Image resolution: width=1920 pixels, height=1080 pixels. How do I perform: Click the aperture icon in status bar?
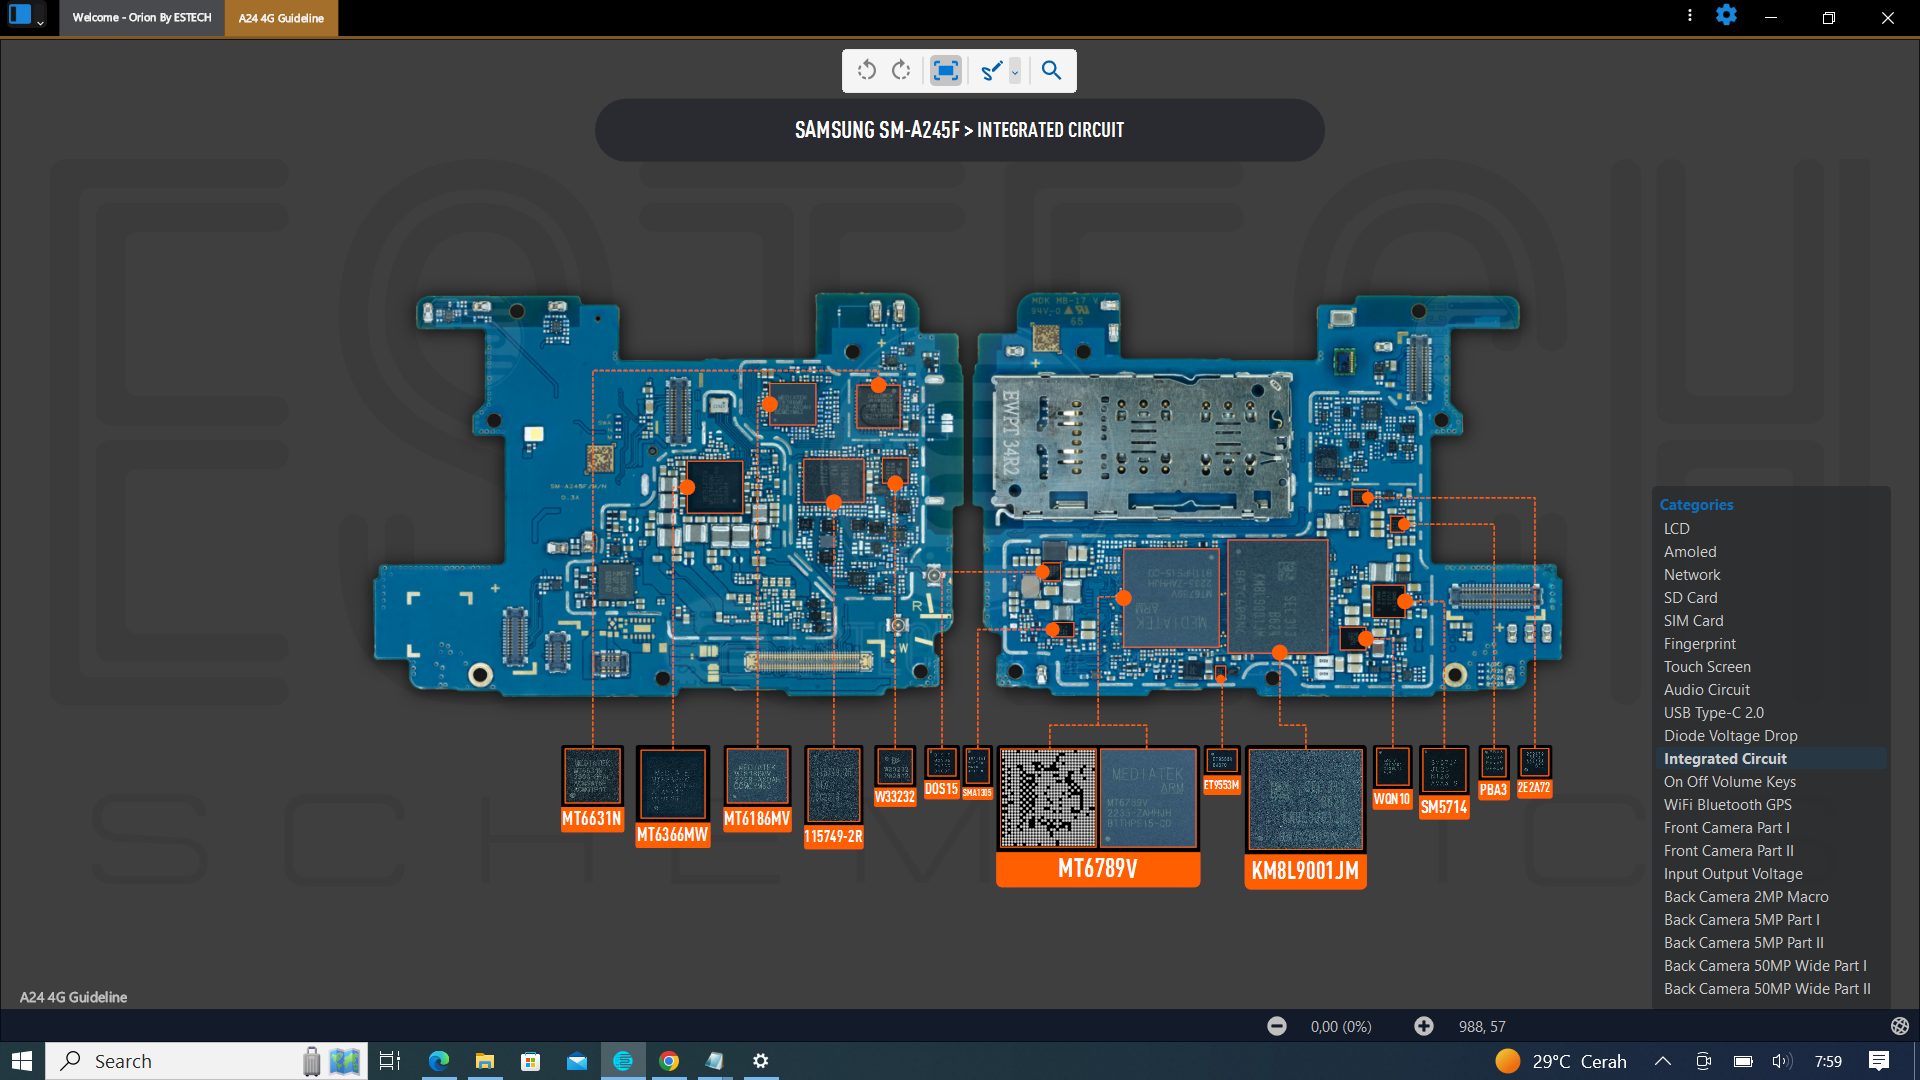(1899, 1026)
